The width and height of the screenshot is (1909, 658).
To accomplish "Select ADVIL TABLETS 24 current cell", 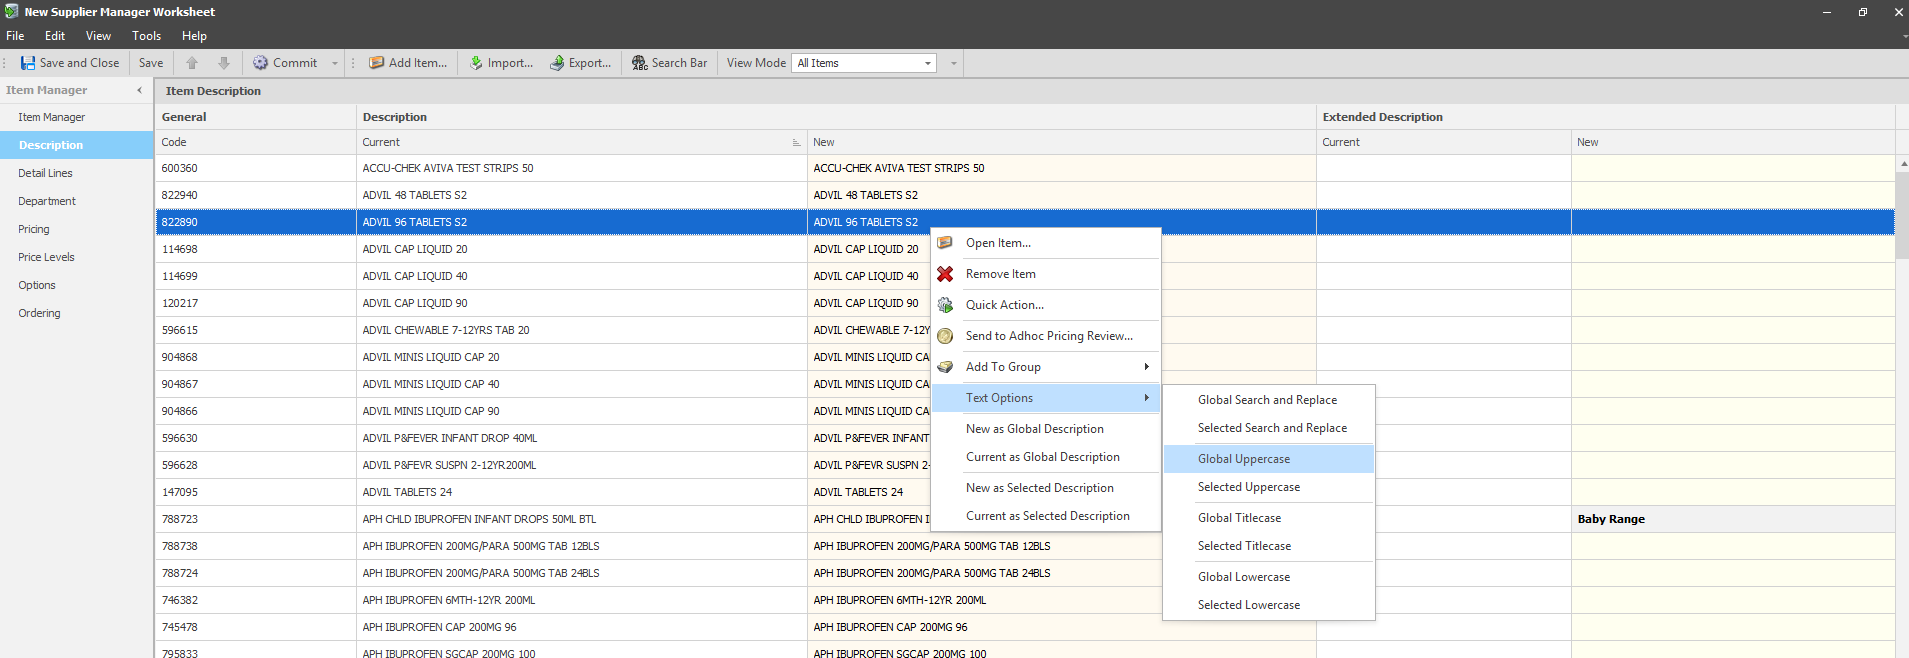I will [582, 492].
